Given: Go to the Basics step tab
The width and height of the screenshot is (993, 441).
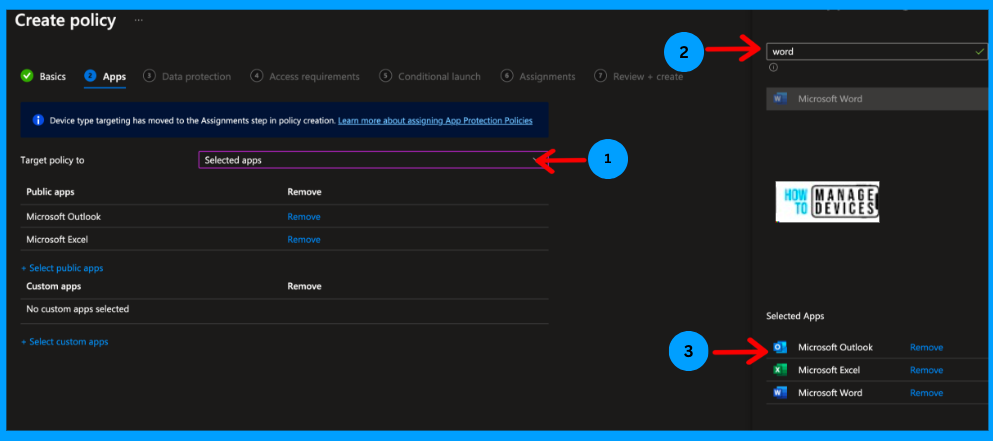Looking at the screenshot, I should point(52,76).
